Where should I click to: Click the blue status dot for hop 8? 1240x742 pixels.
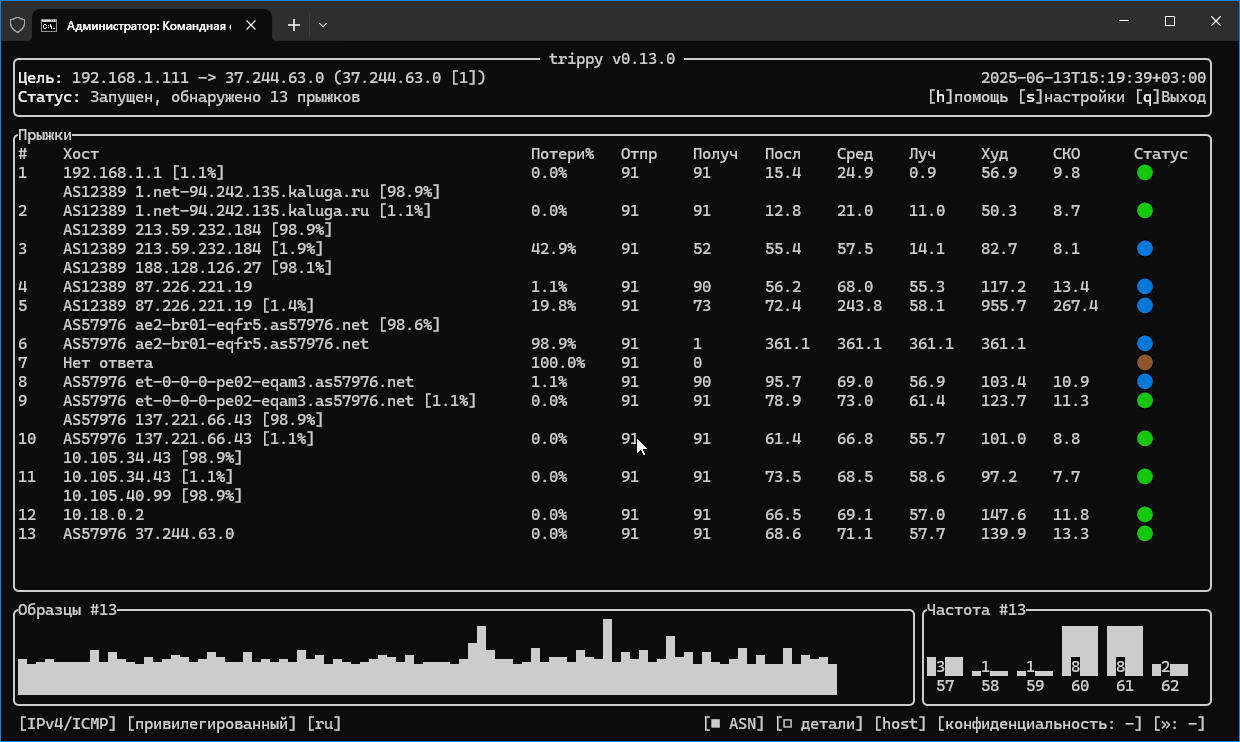[1145, 381]
